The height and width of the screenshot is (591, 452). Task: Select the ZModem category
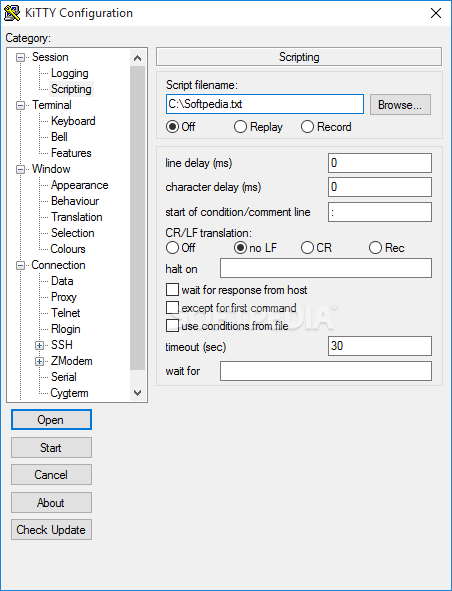click(72, 361)
